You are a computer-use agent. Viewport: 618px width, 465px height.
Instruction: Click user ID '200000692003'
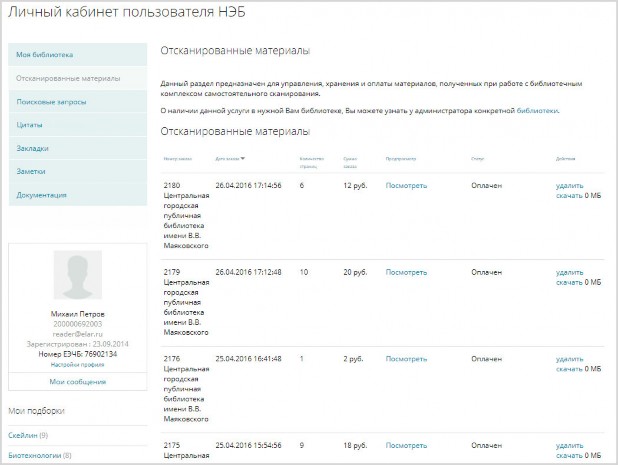[78, 324]
